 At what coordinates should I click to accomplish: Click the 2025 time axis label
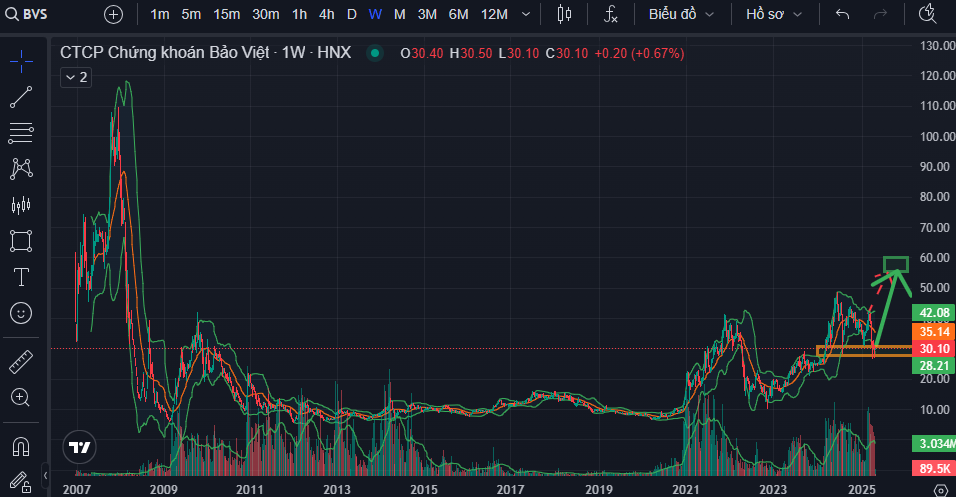click(x=862, y=490)
